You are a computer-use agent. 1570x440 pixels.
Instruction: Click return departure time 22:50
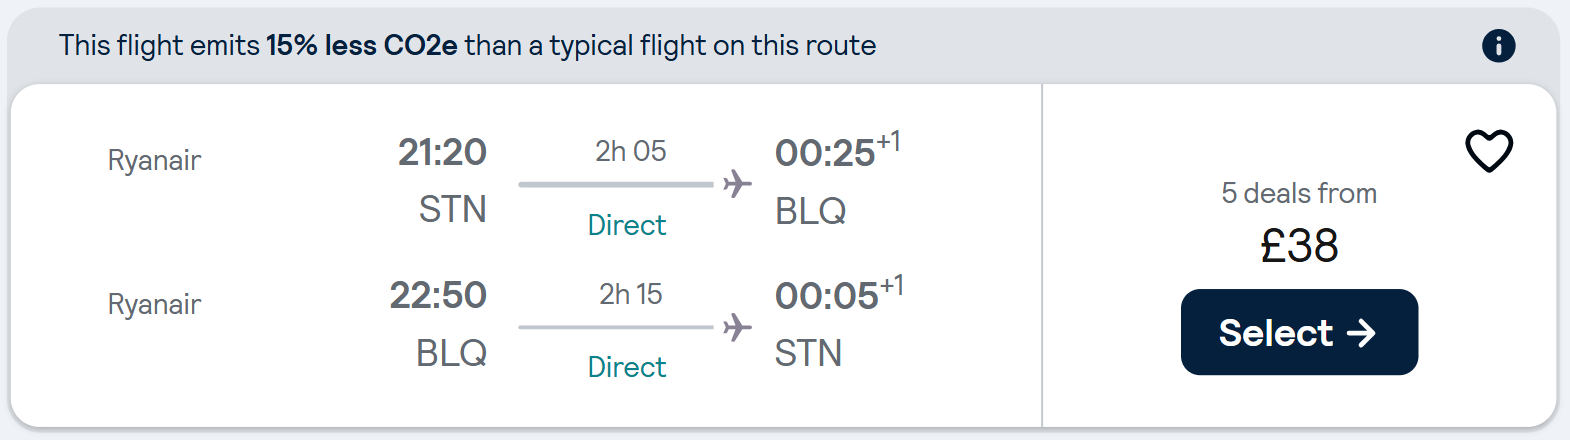[x=438, y=295]
